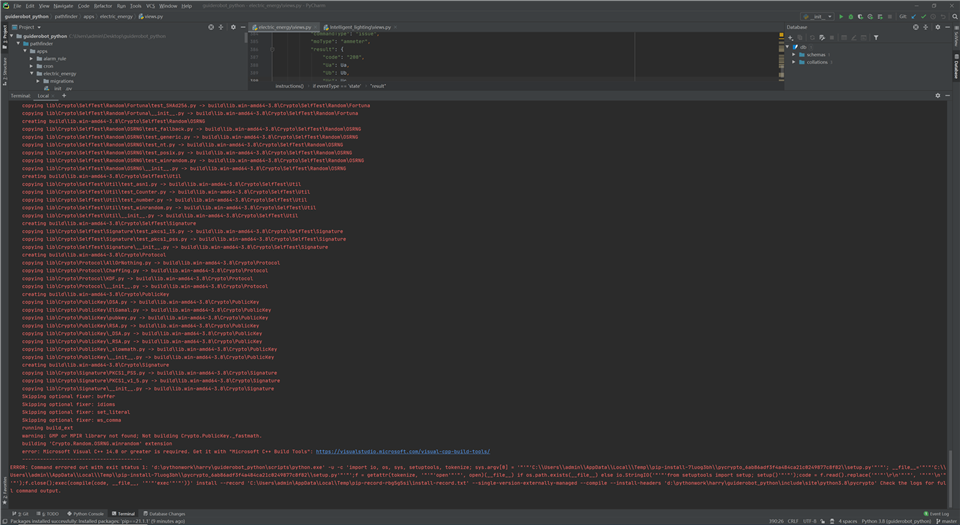Expand the schemas node
This screenshot has height=525, width=960.
[794, 54]
